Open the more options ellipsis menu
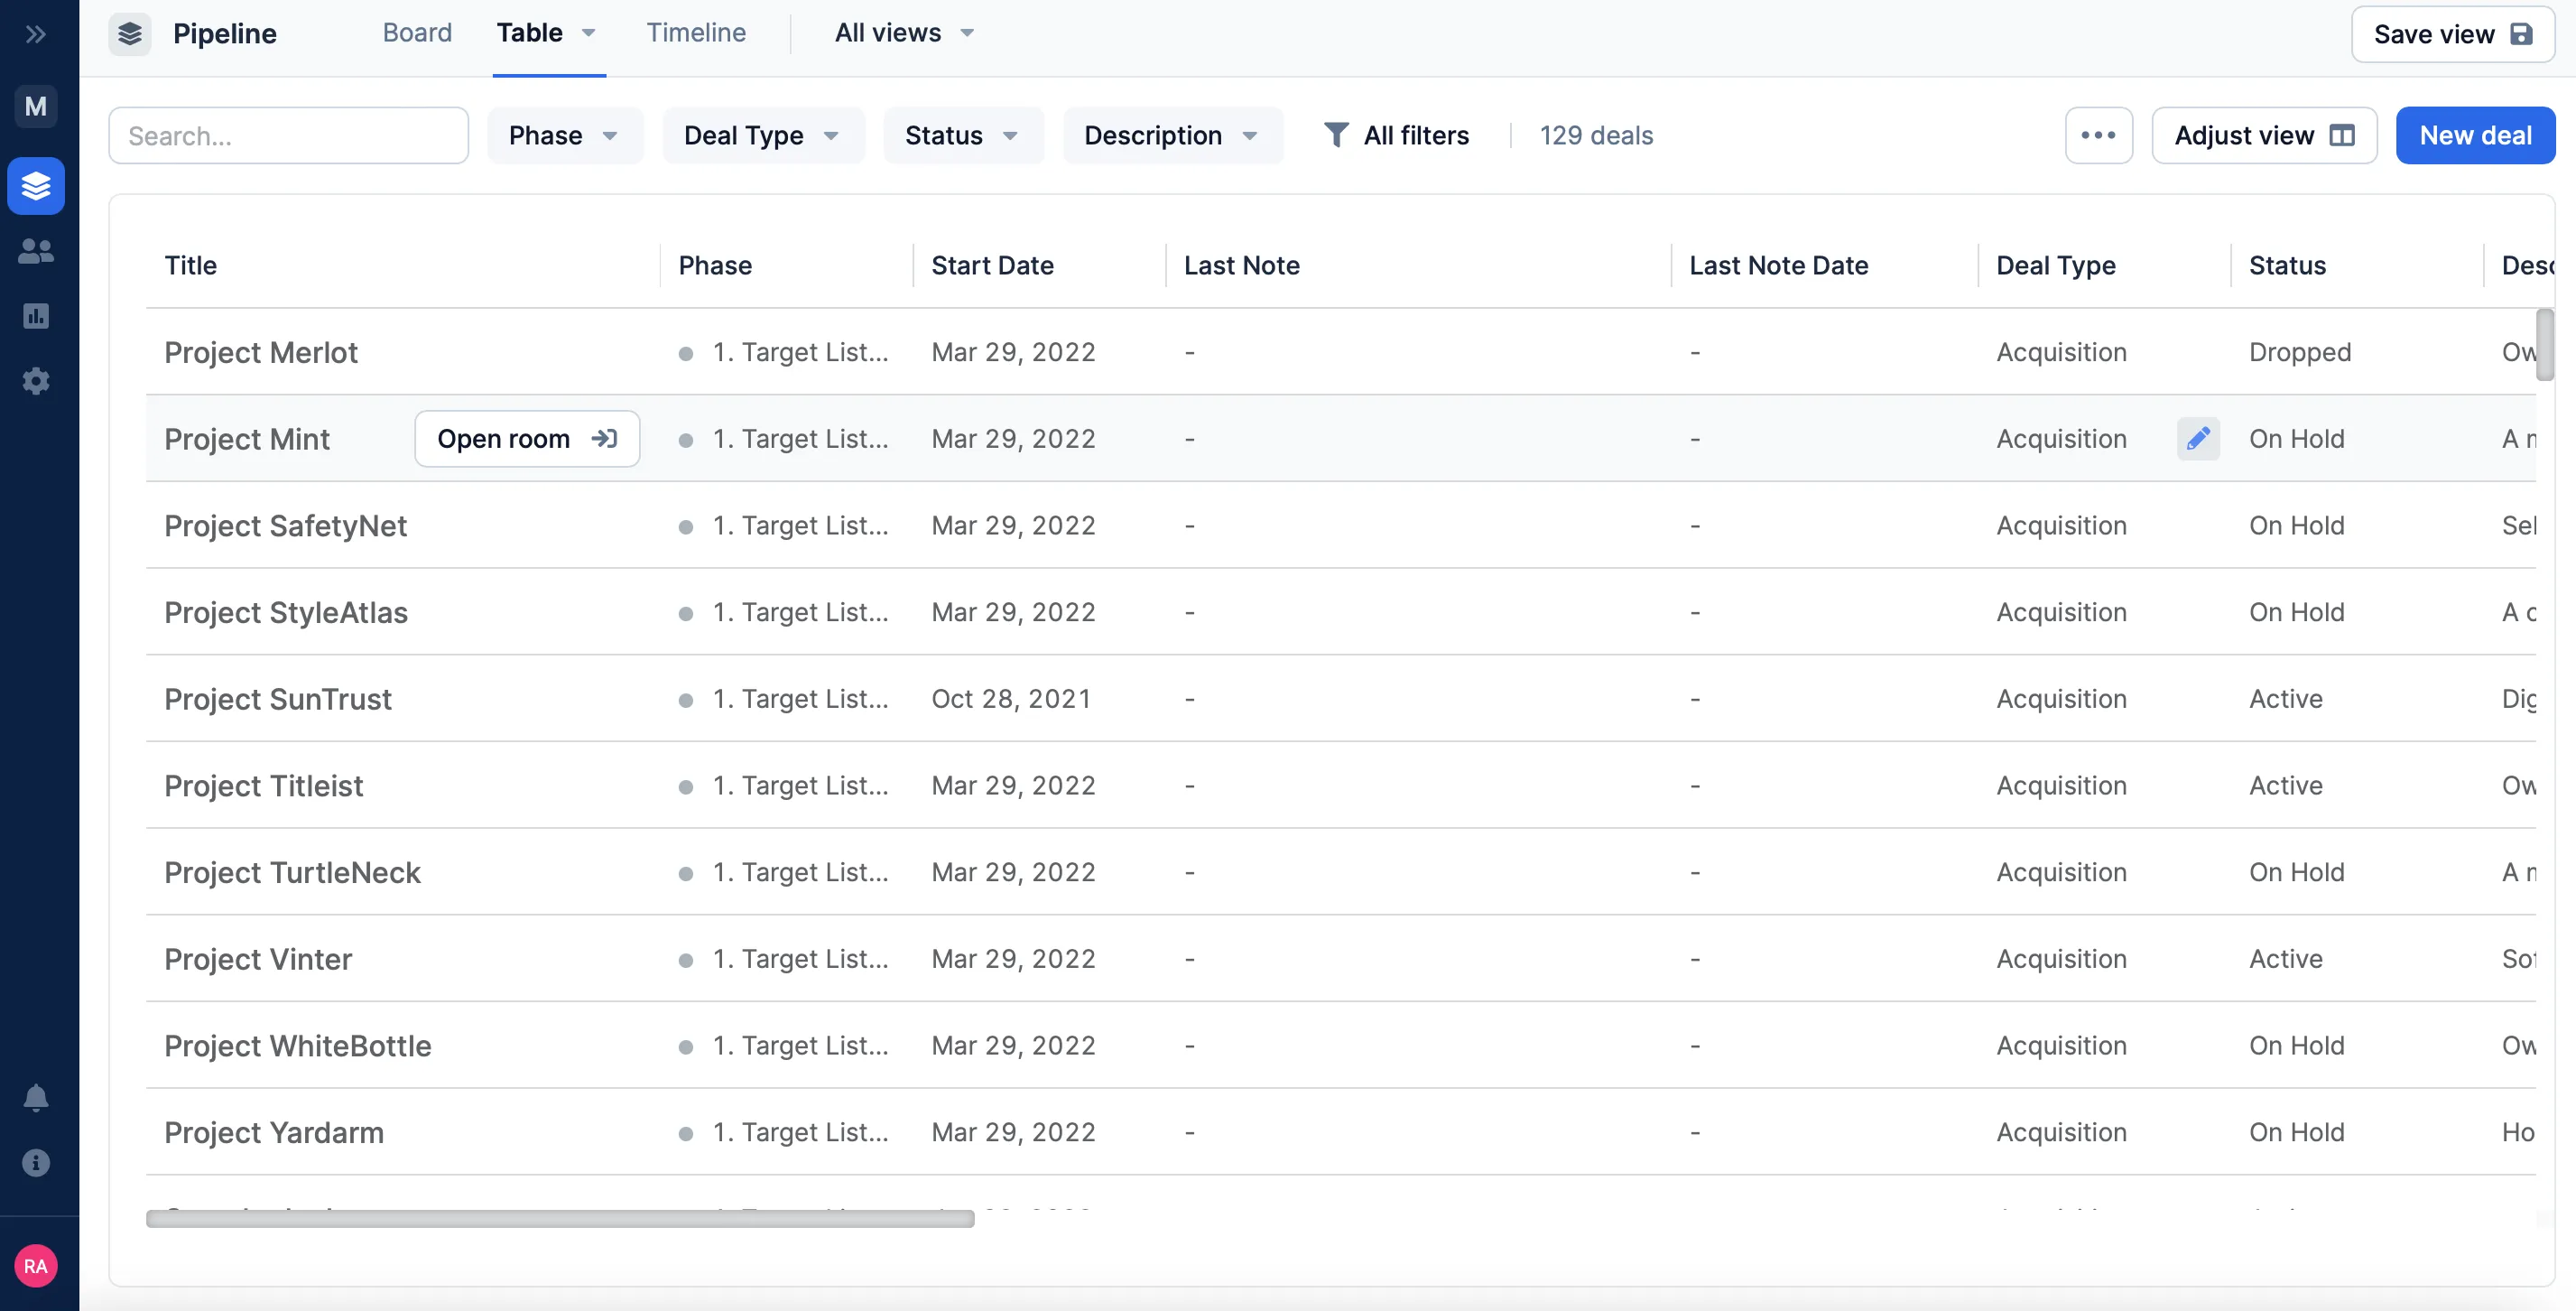This screenshot has width=2576, height=1311. [x=2099, y=135]
